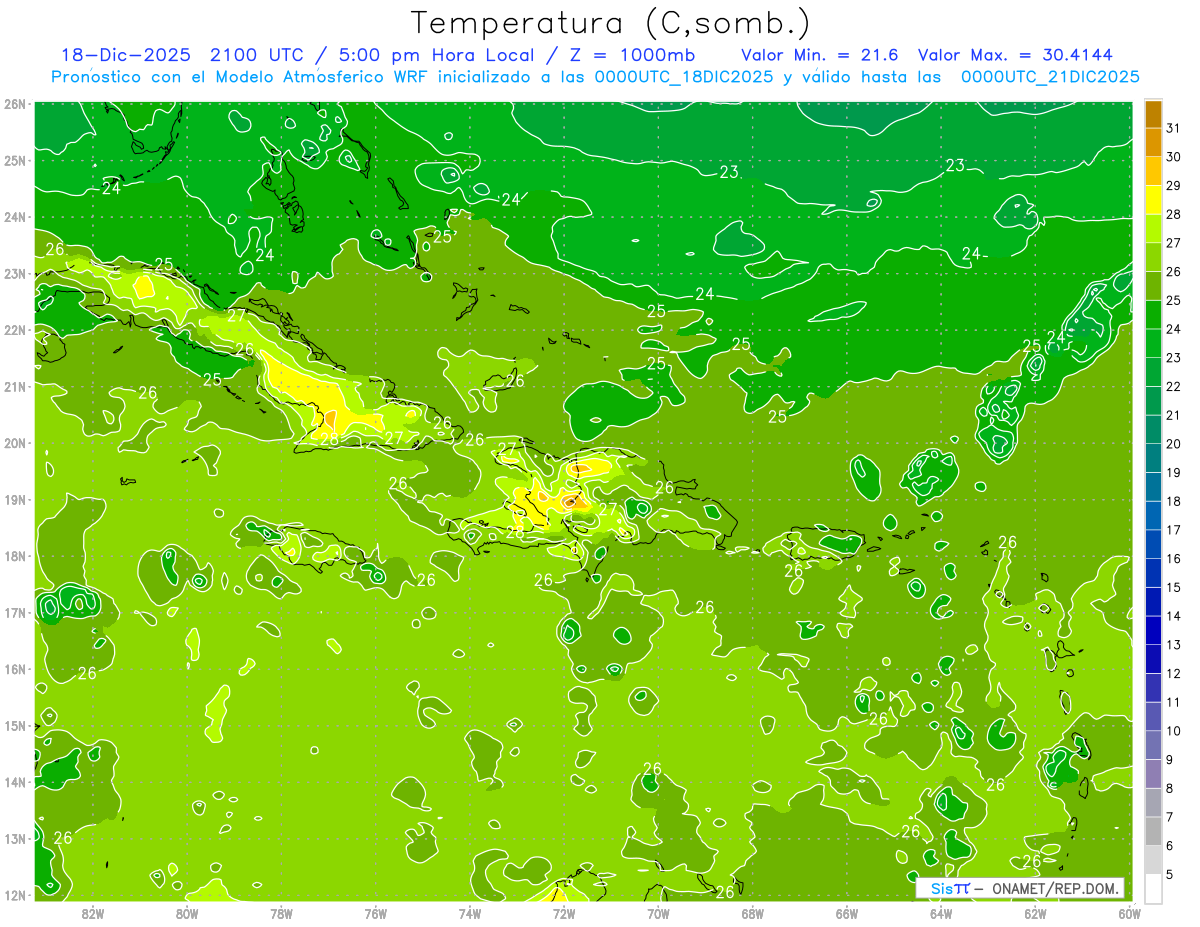Click the "60W" longitude axis label
This screenshot has height=927, width=1200.
pos(1128,913)
